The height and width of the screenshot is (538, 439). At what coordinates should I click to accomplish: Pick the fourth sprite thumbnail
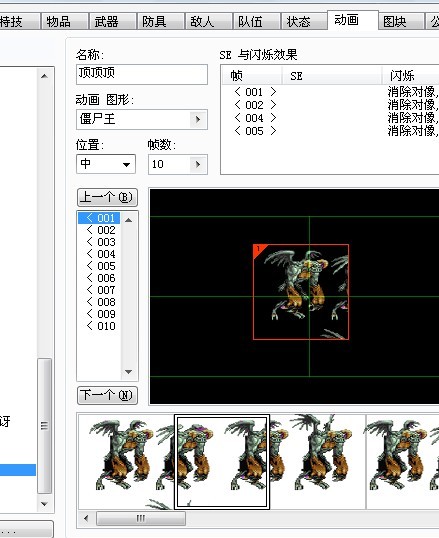tap(403, 462)
